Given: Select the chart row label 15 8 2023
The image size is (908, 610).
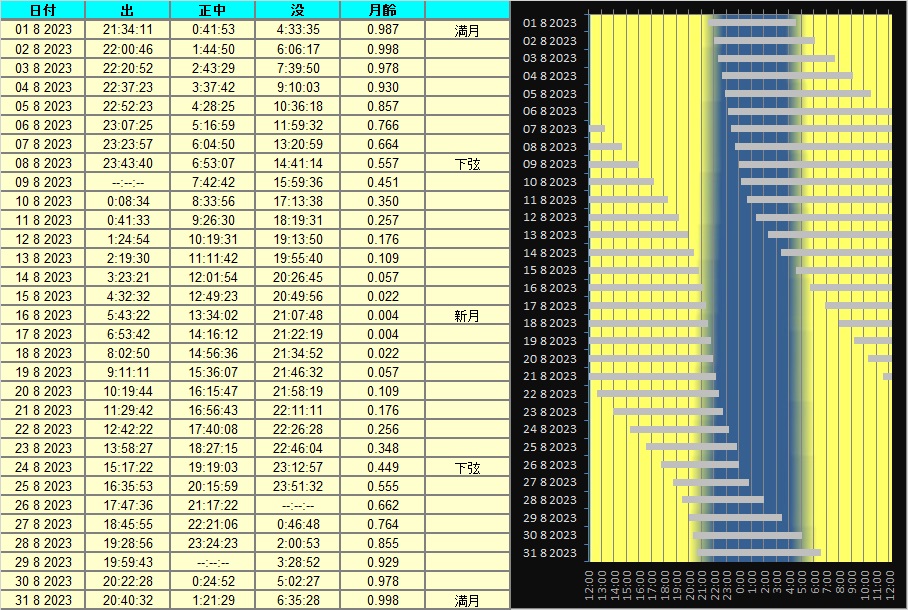Looking at the screenshot, I should 550,270.
